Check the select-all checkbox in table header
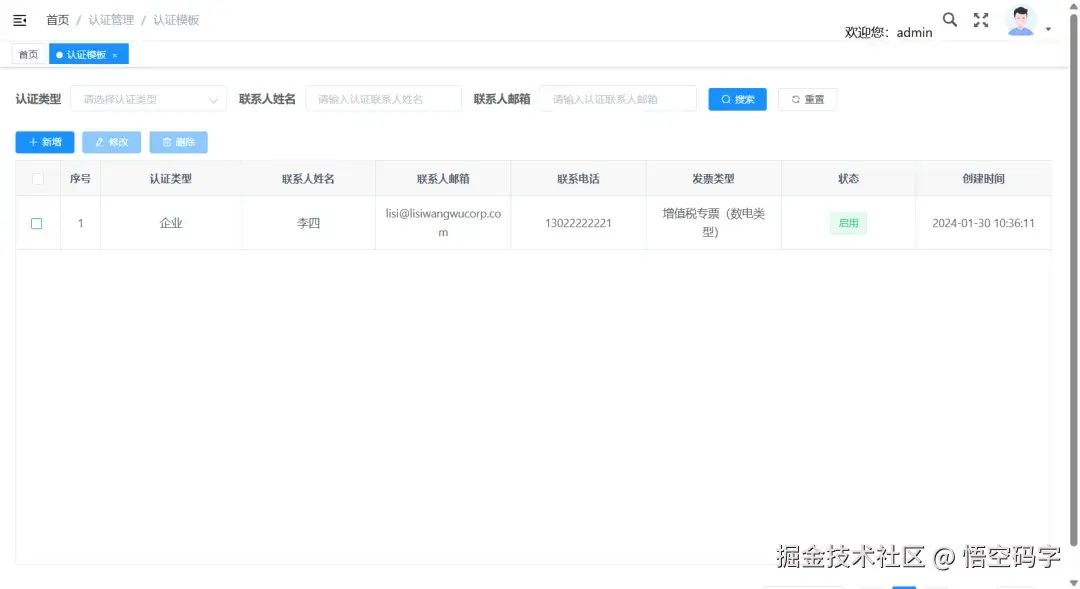The width and height of the screenshot is (1080, 589). [37, 177]
